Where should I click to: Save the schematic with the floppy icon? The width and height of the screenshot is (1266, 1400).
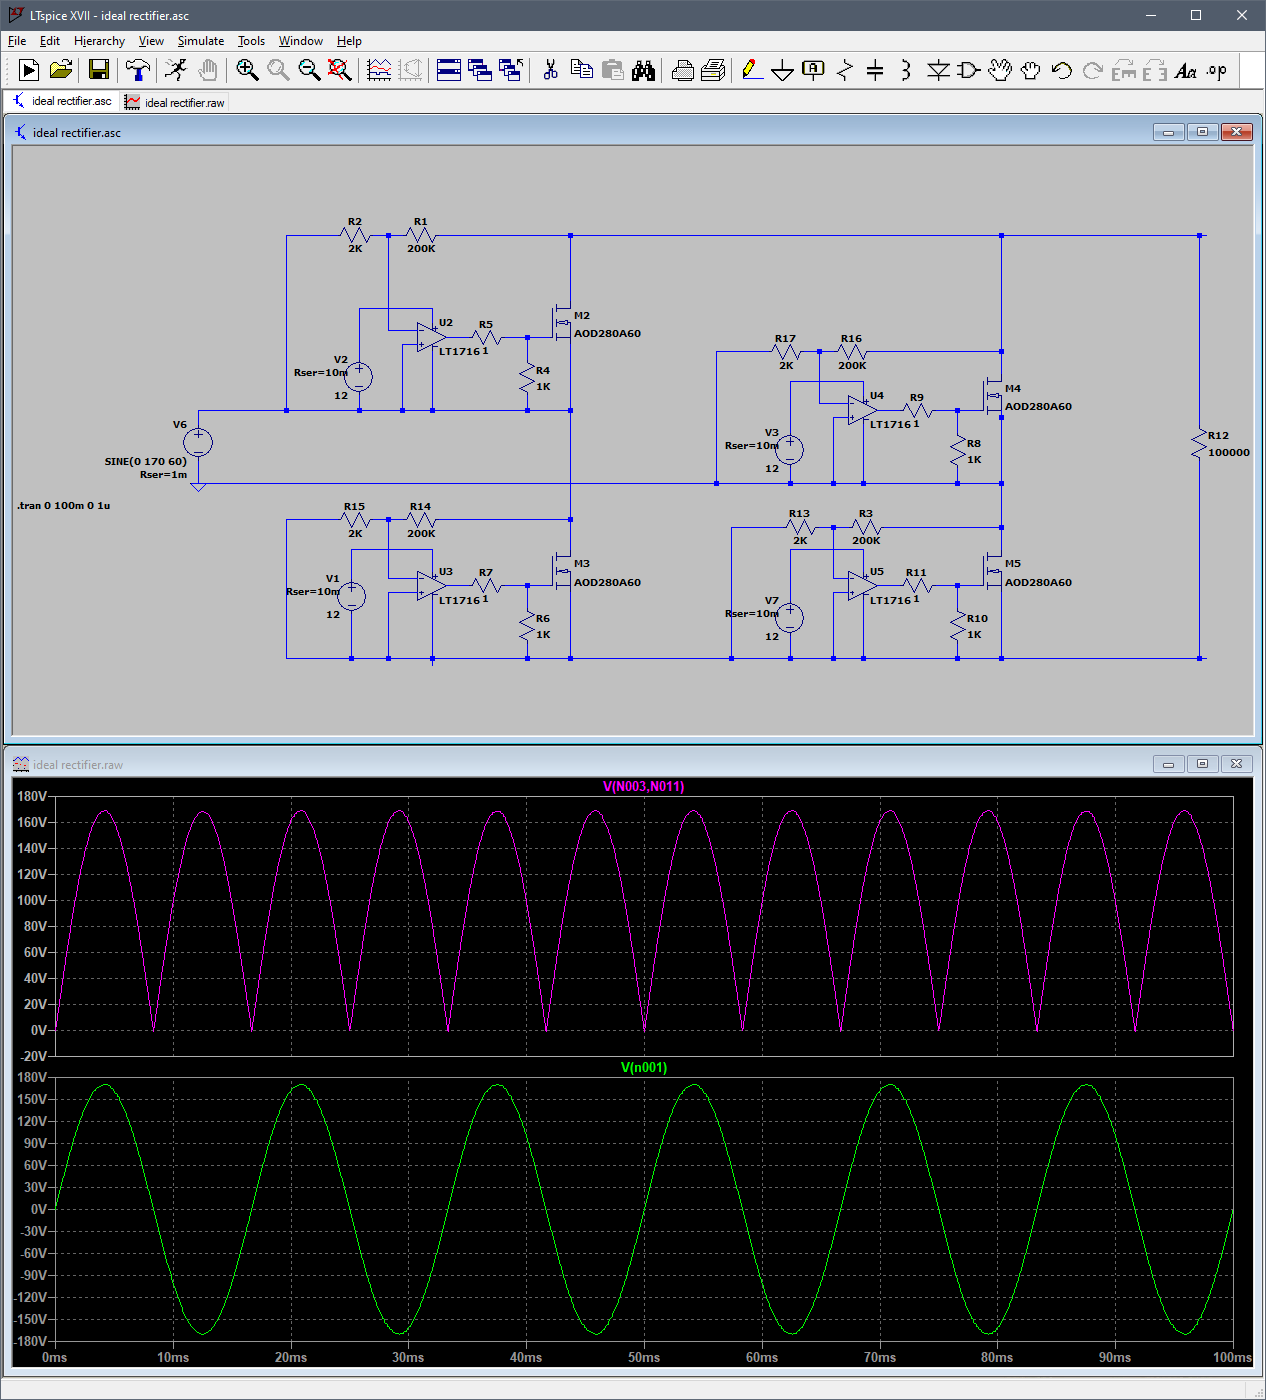pyautogui.click(x=98, y=70)
